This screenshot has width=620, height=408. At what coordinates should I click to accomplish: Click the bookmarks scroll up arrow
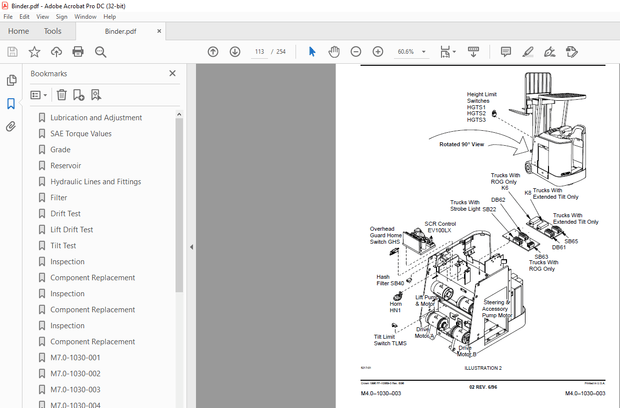coord(179,114)
